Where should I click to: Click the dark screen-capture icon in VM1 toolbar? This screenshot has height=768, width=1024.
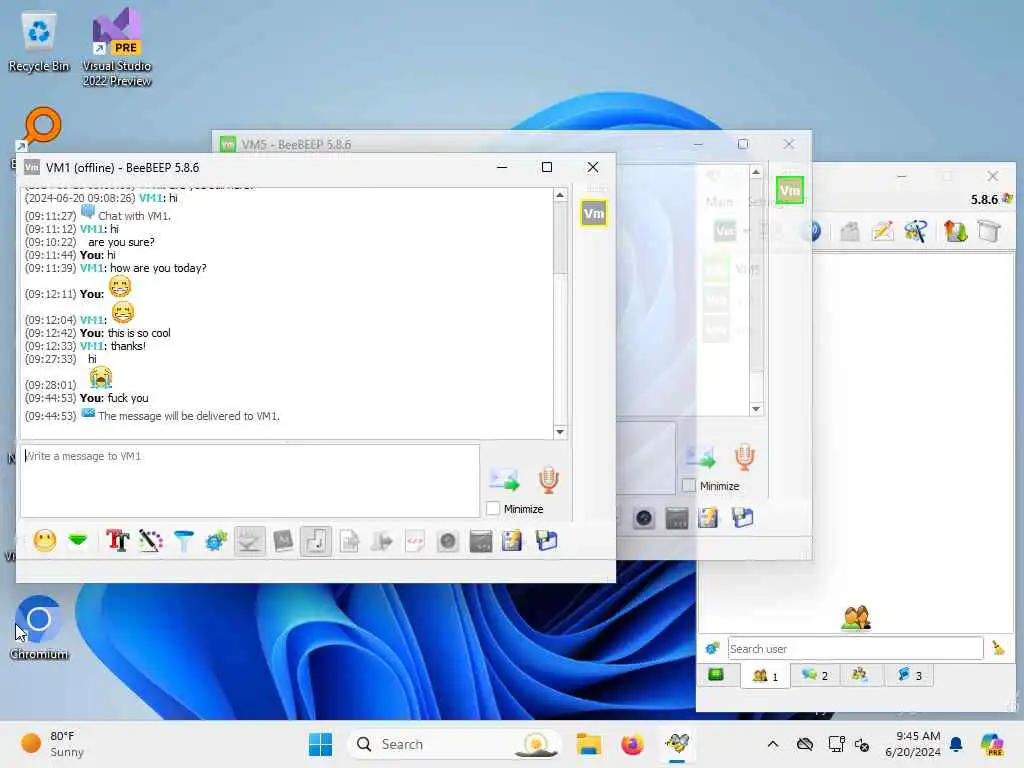[x=481, y=541]
